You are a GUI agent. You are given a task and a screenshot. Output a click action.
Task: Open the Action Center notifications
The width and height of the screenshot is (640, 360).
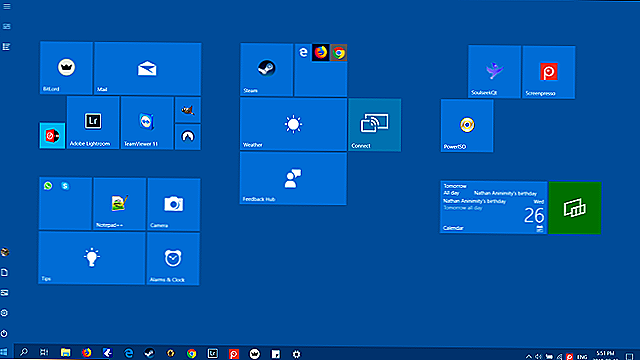(629, 357)
